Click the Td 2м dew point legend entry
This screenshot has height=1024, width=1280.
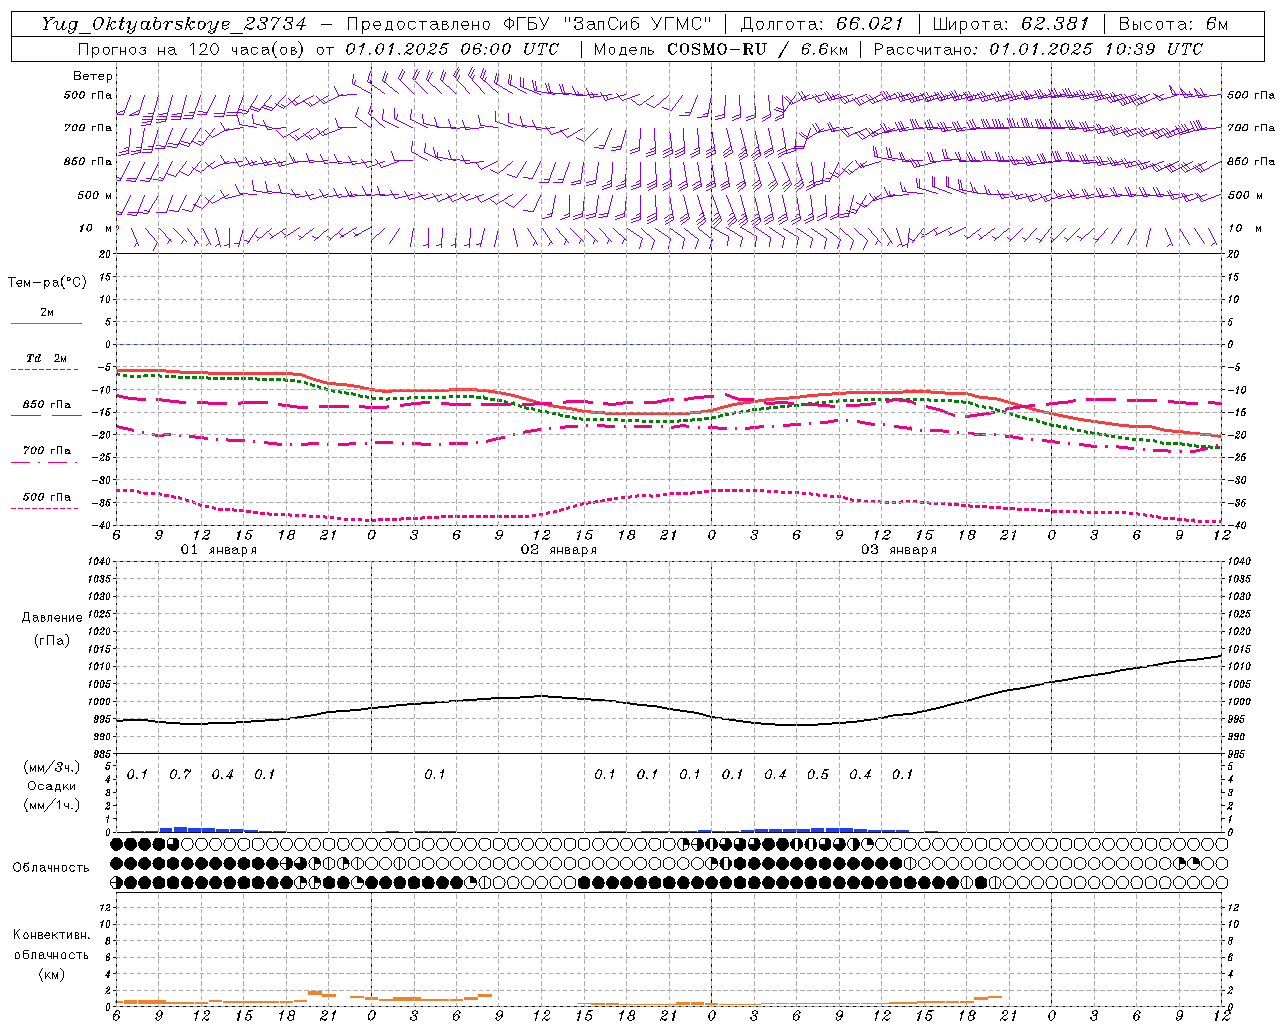[x=46, y=358]
